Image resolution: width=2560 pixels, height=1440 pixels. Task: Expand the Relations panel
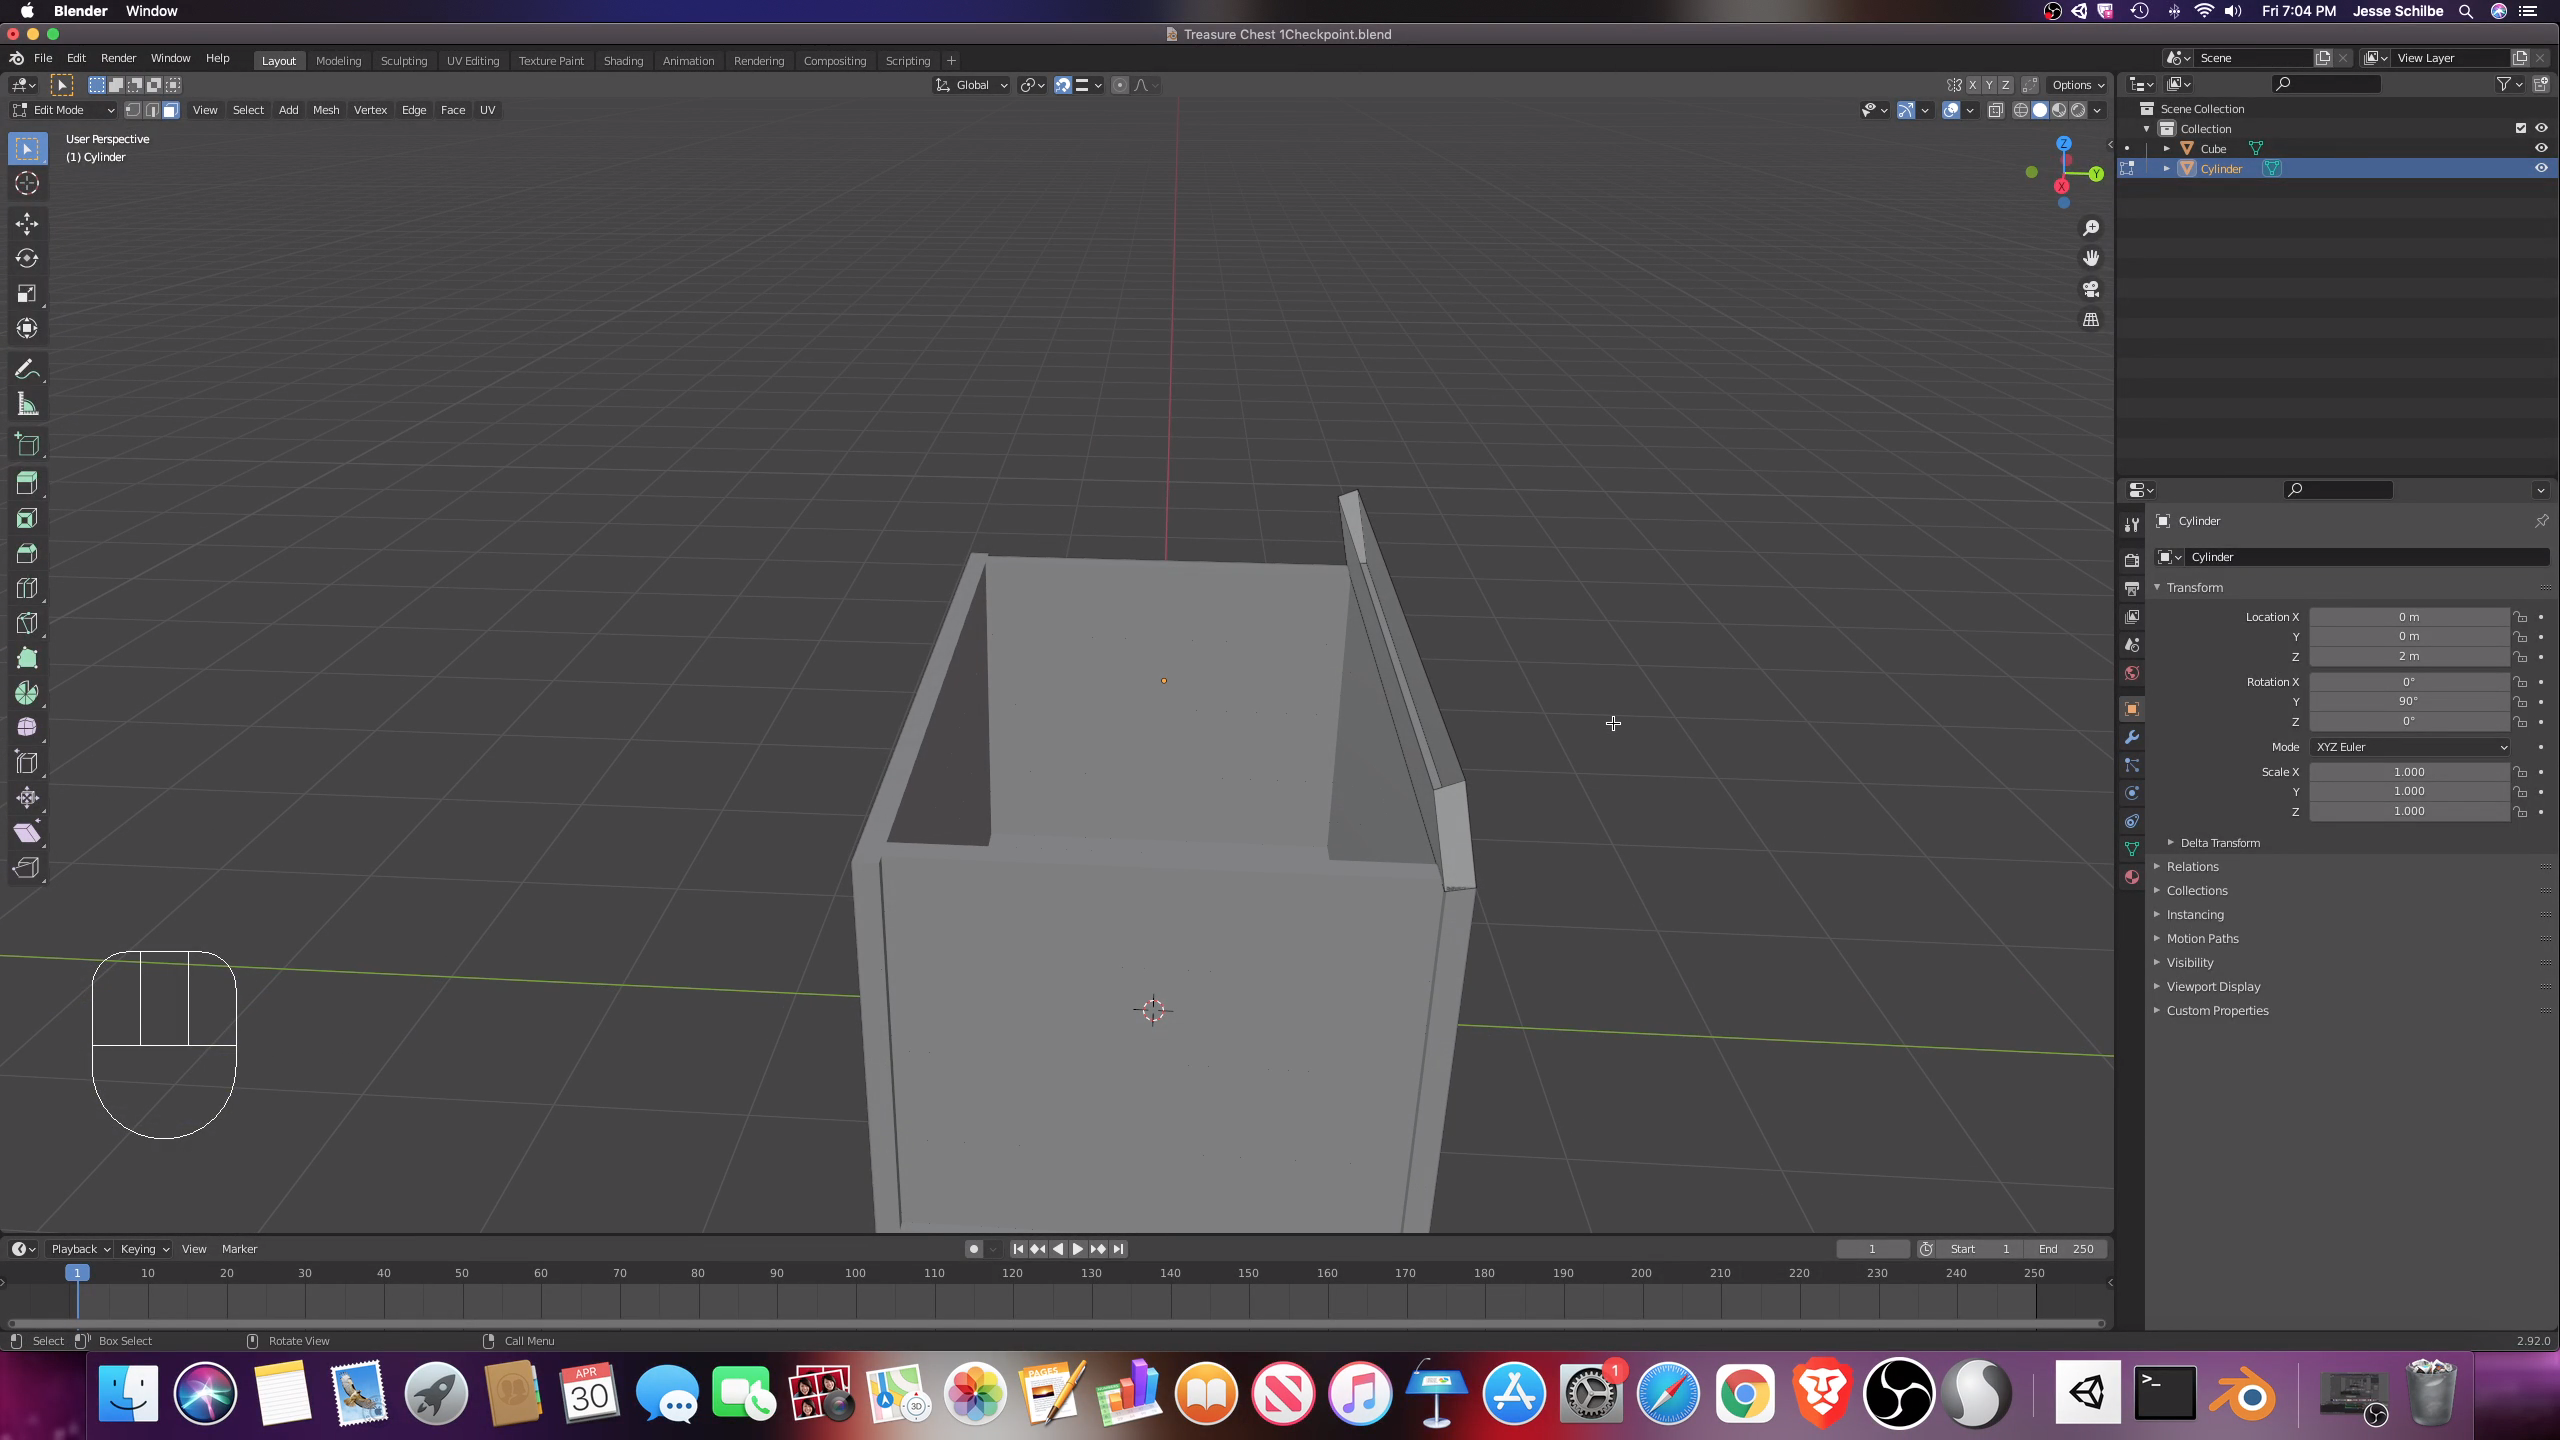point(2192,867)
